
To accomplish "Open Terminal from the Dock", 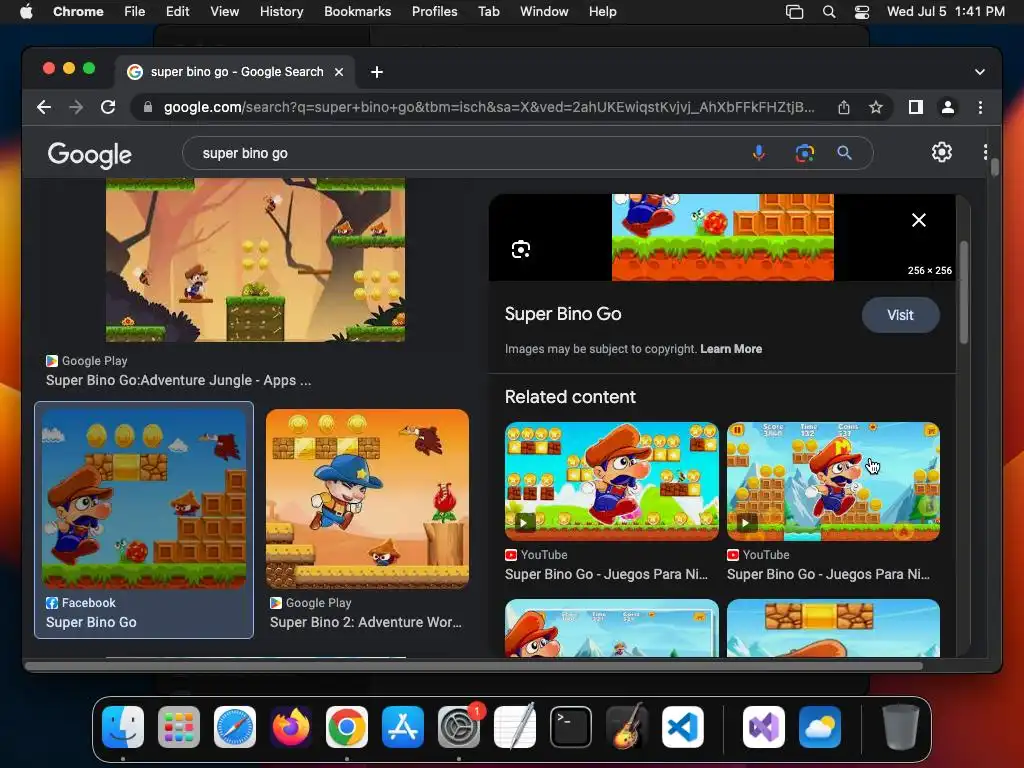I will pyautogui.click(x=571, y=727).
